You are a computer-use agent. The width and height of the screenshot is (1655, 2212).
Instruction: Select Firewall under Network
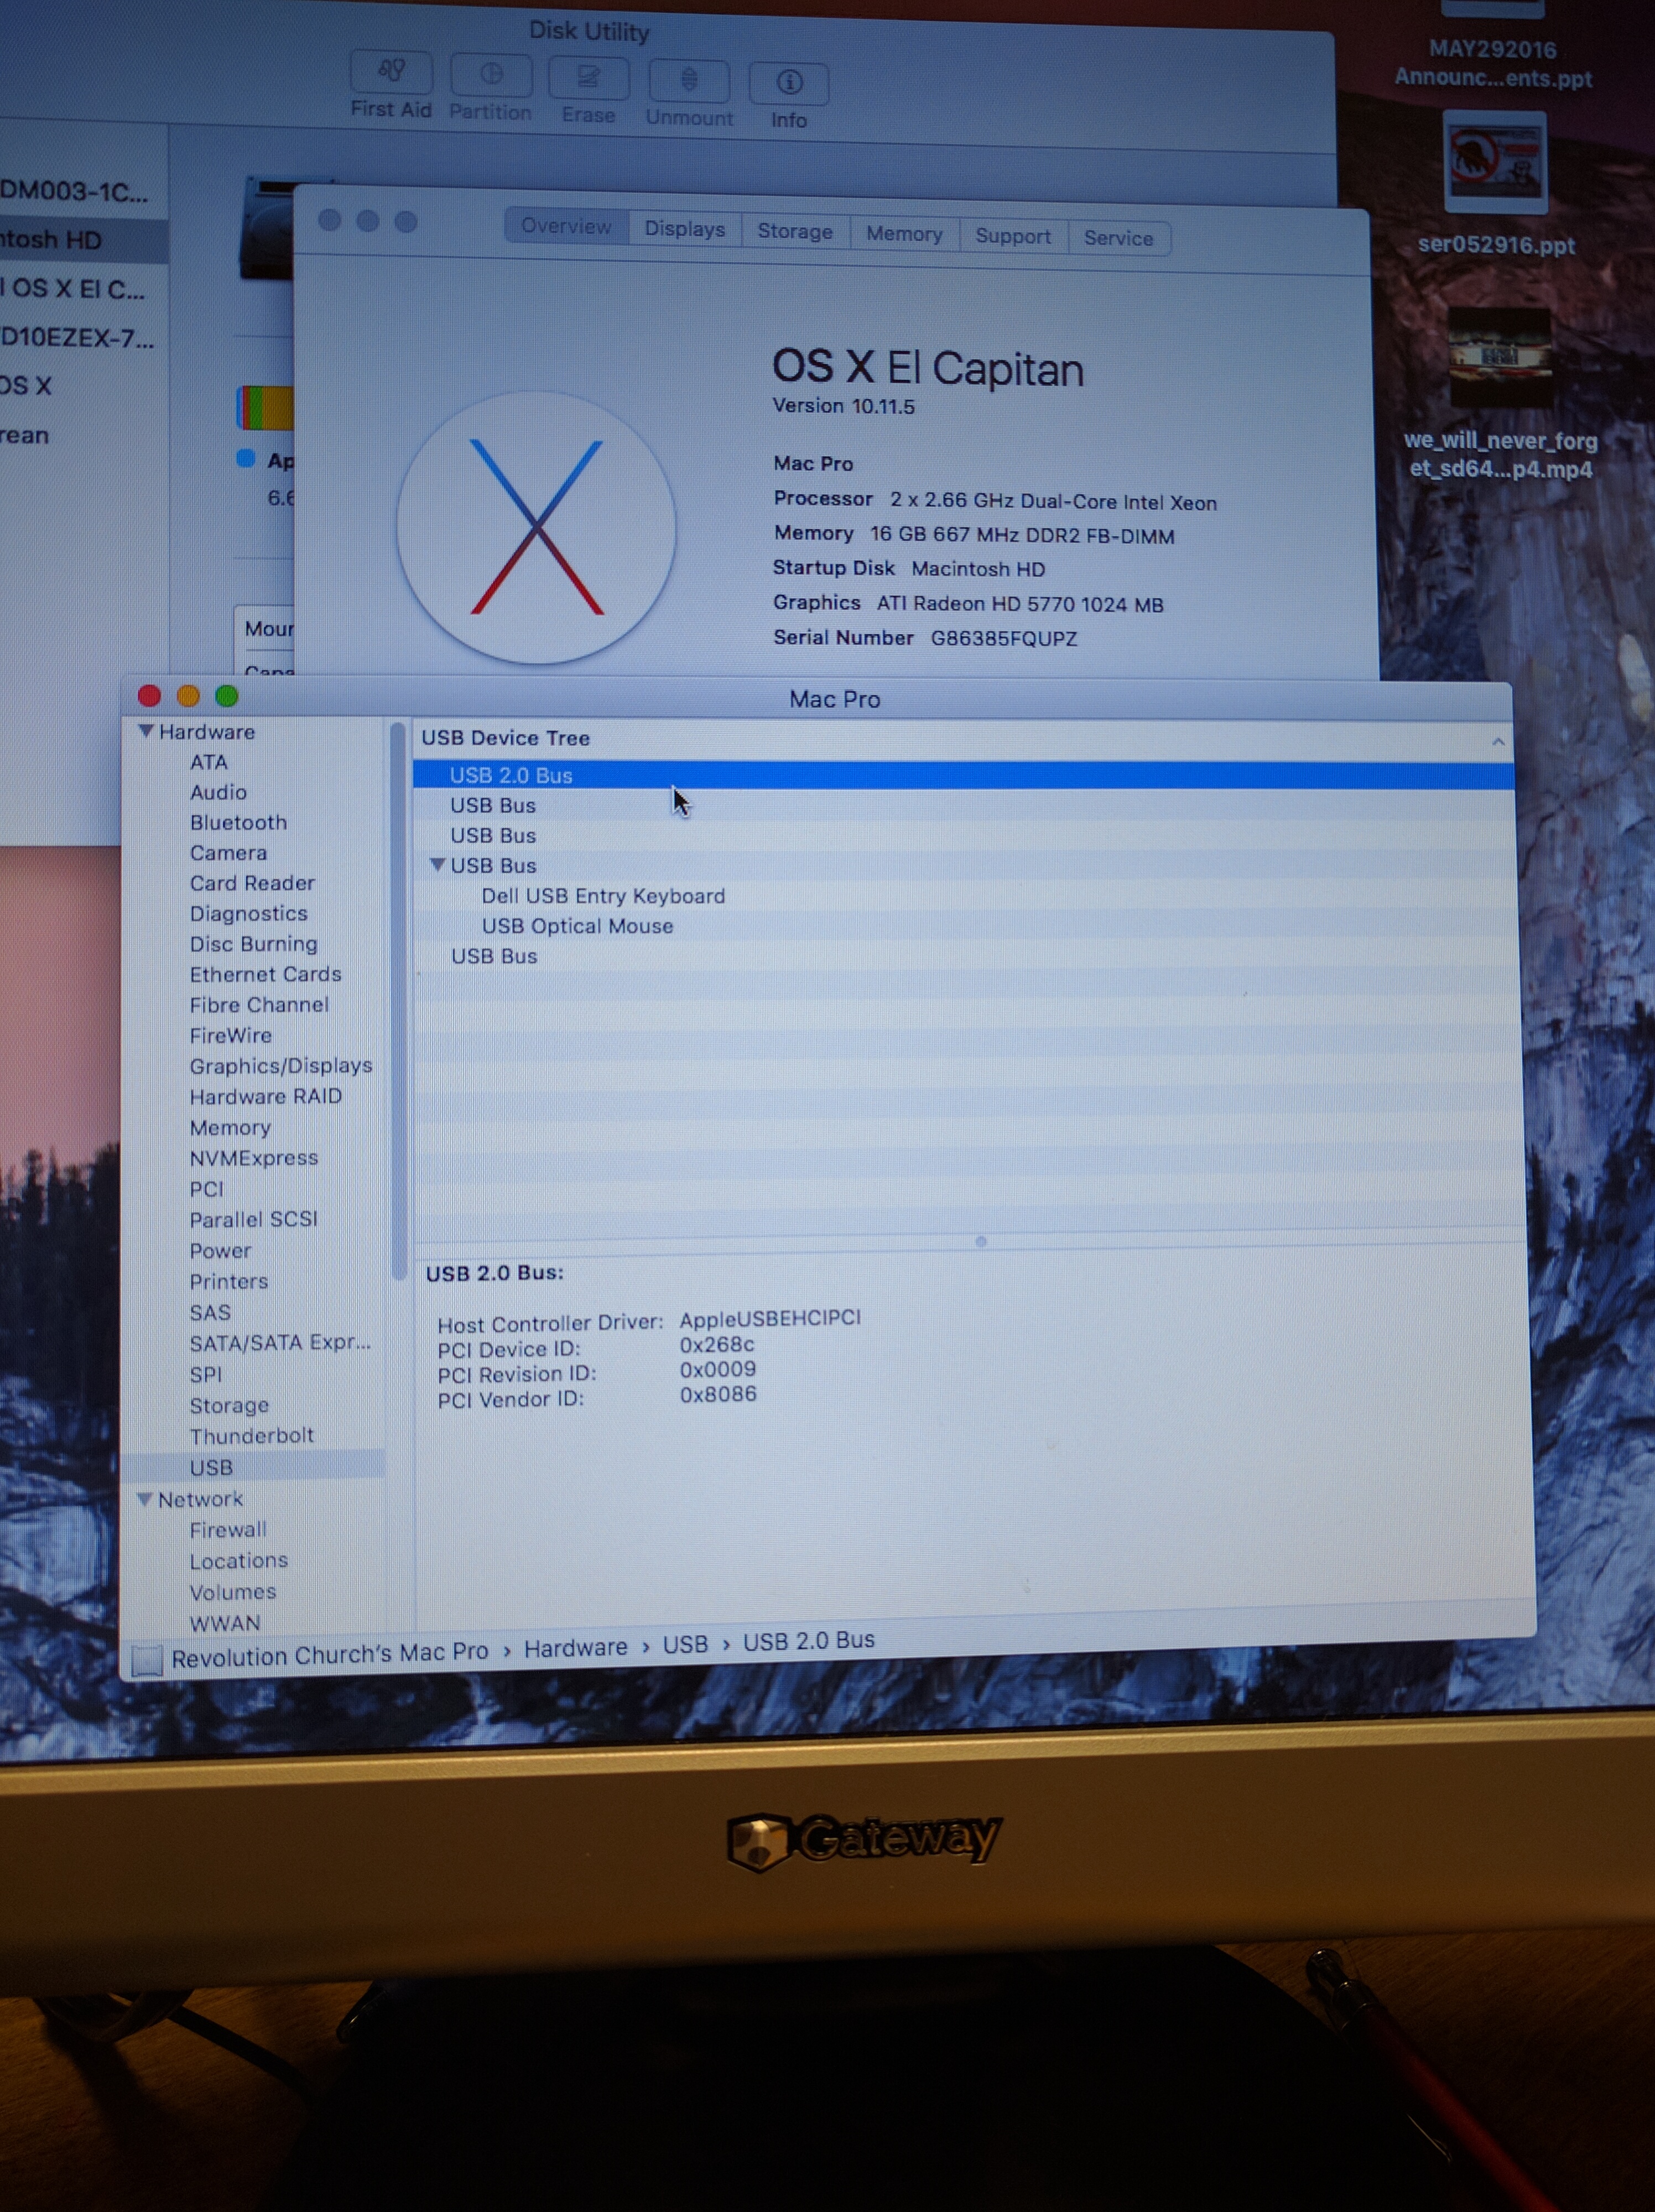tap(228, 1530)
